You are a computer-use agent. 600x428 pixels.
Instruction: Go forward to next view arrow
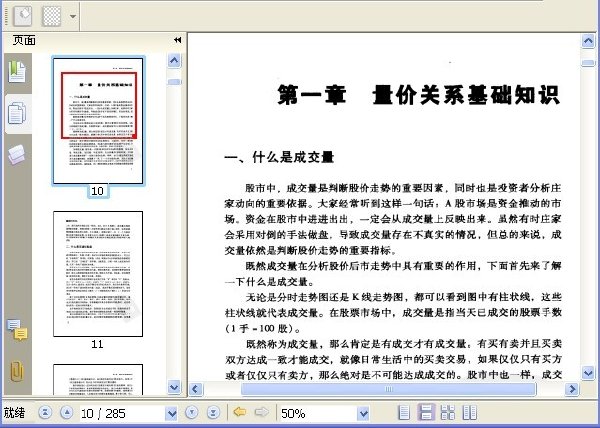tap(262, 412)
